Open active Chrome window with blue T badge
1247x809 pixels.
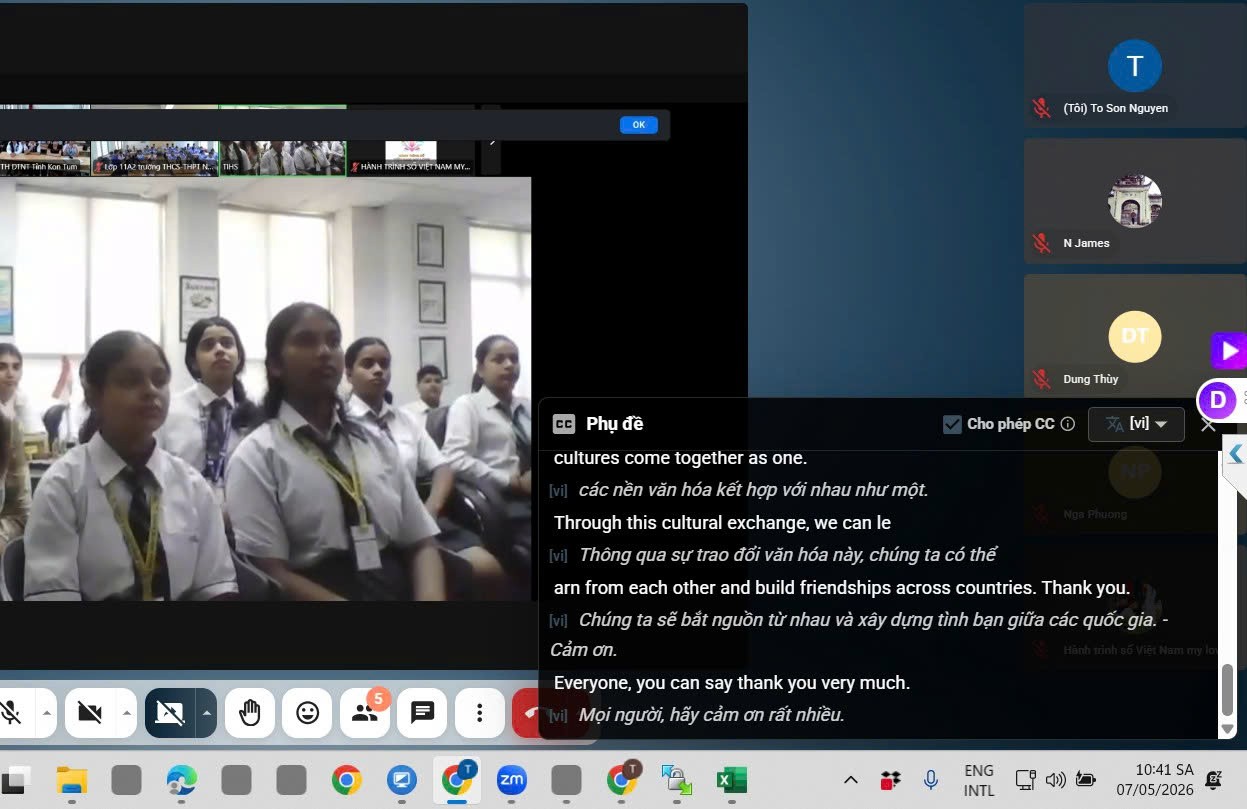tap(457, 780)
